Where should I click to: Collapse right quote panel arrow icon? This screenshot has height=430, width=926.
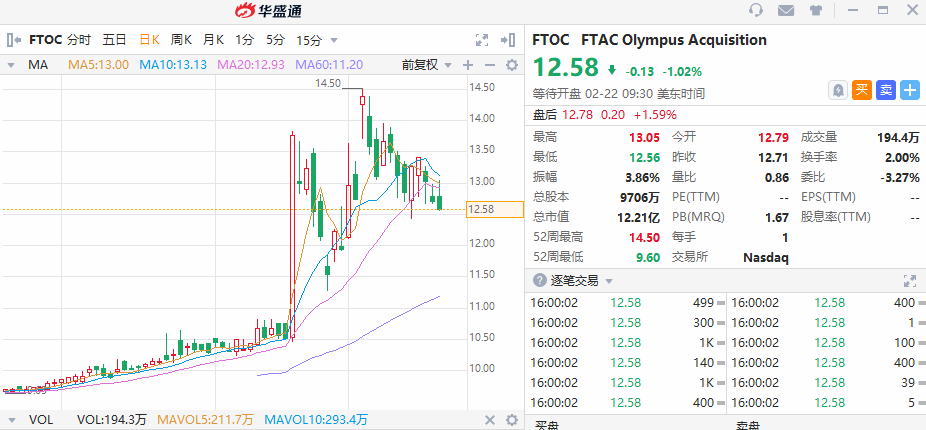coord(507,40)
